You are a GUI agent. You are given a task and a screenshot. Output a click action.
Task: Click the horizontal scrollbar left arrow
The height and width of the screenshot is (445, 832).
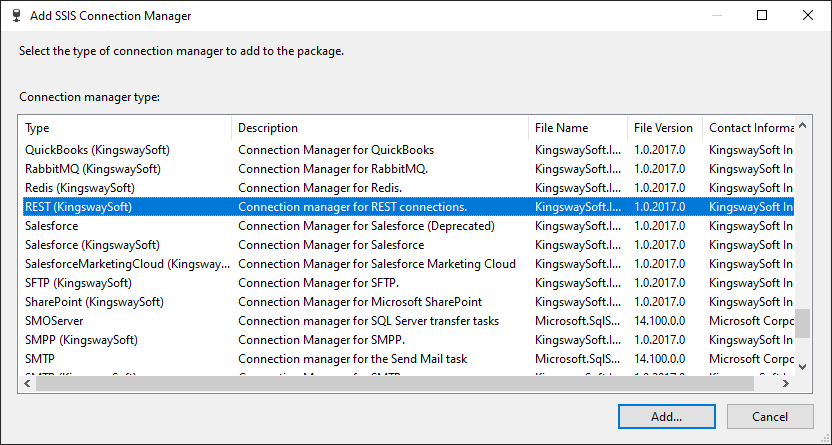[27, 383]
